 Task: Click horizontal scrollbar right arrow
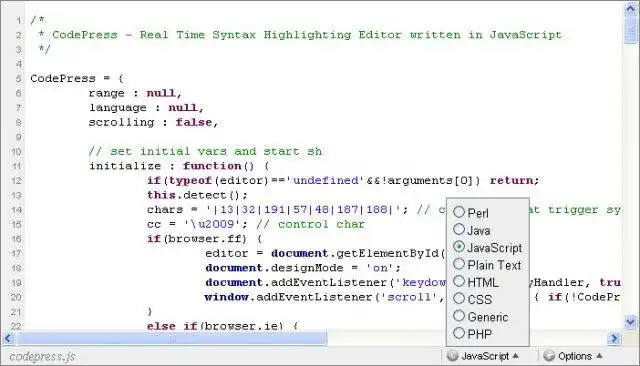[x=614, y=338]
